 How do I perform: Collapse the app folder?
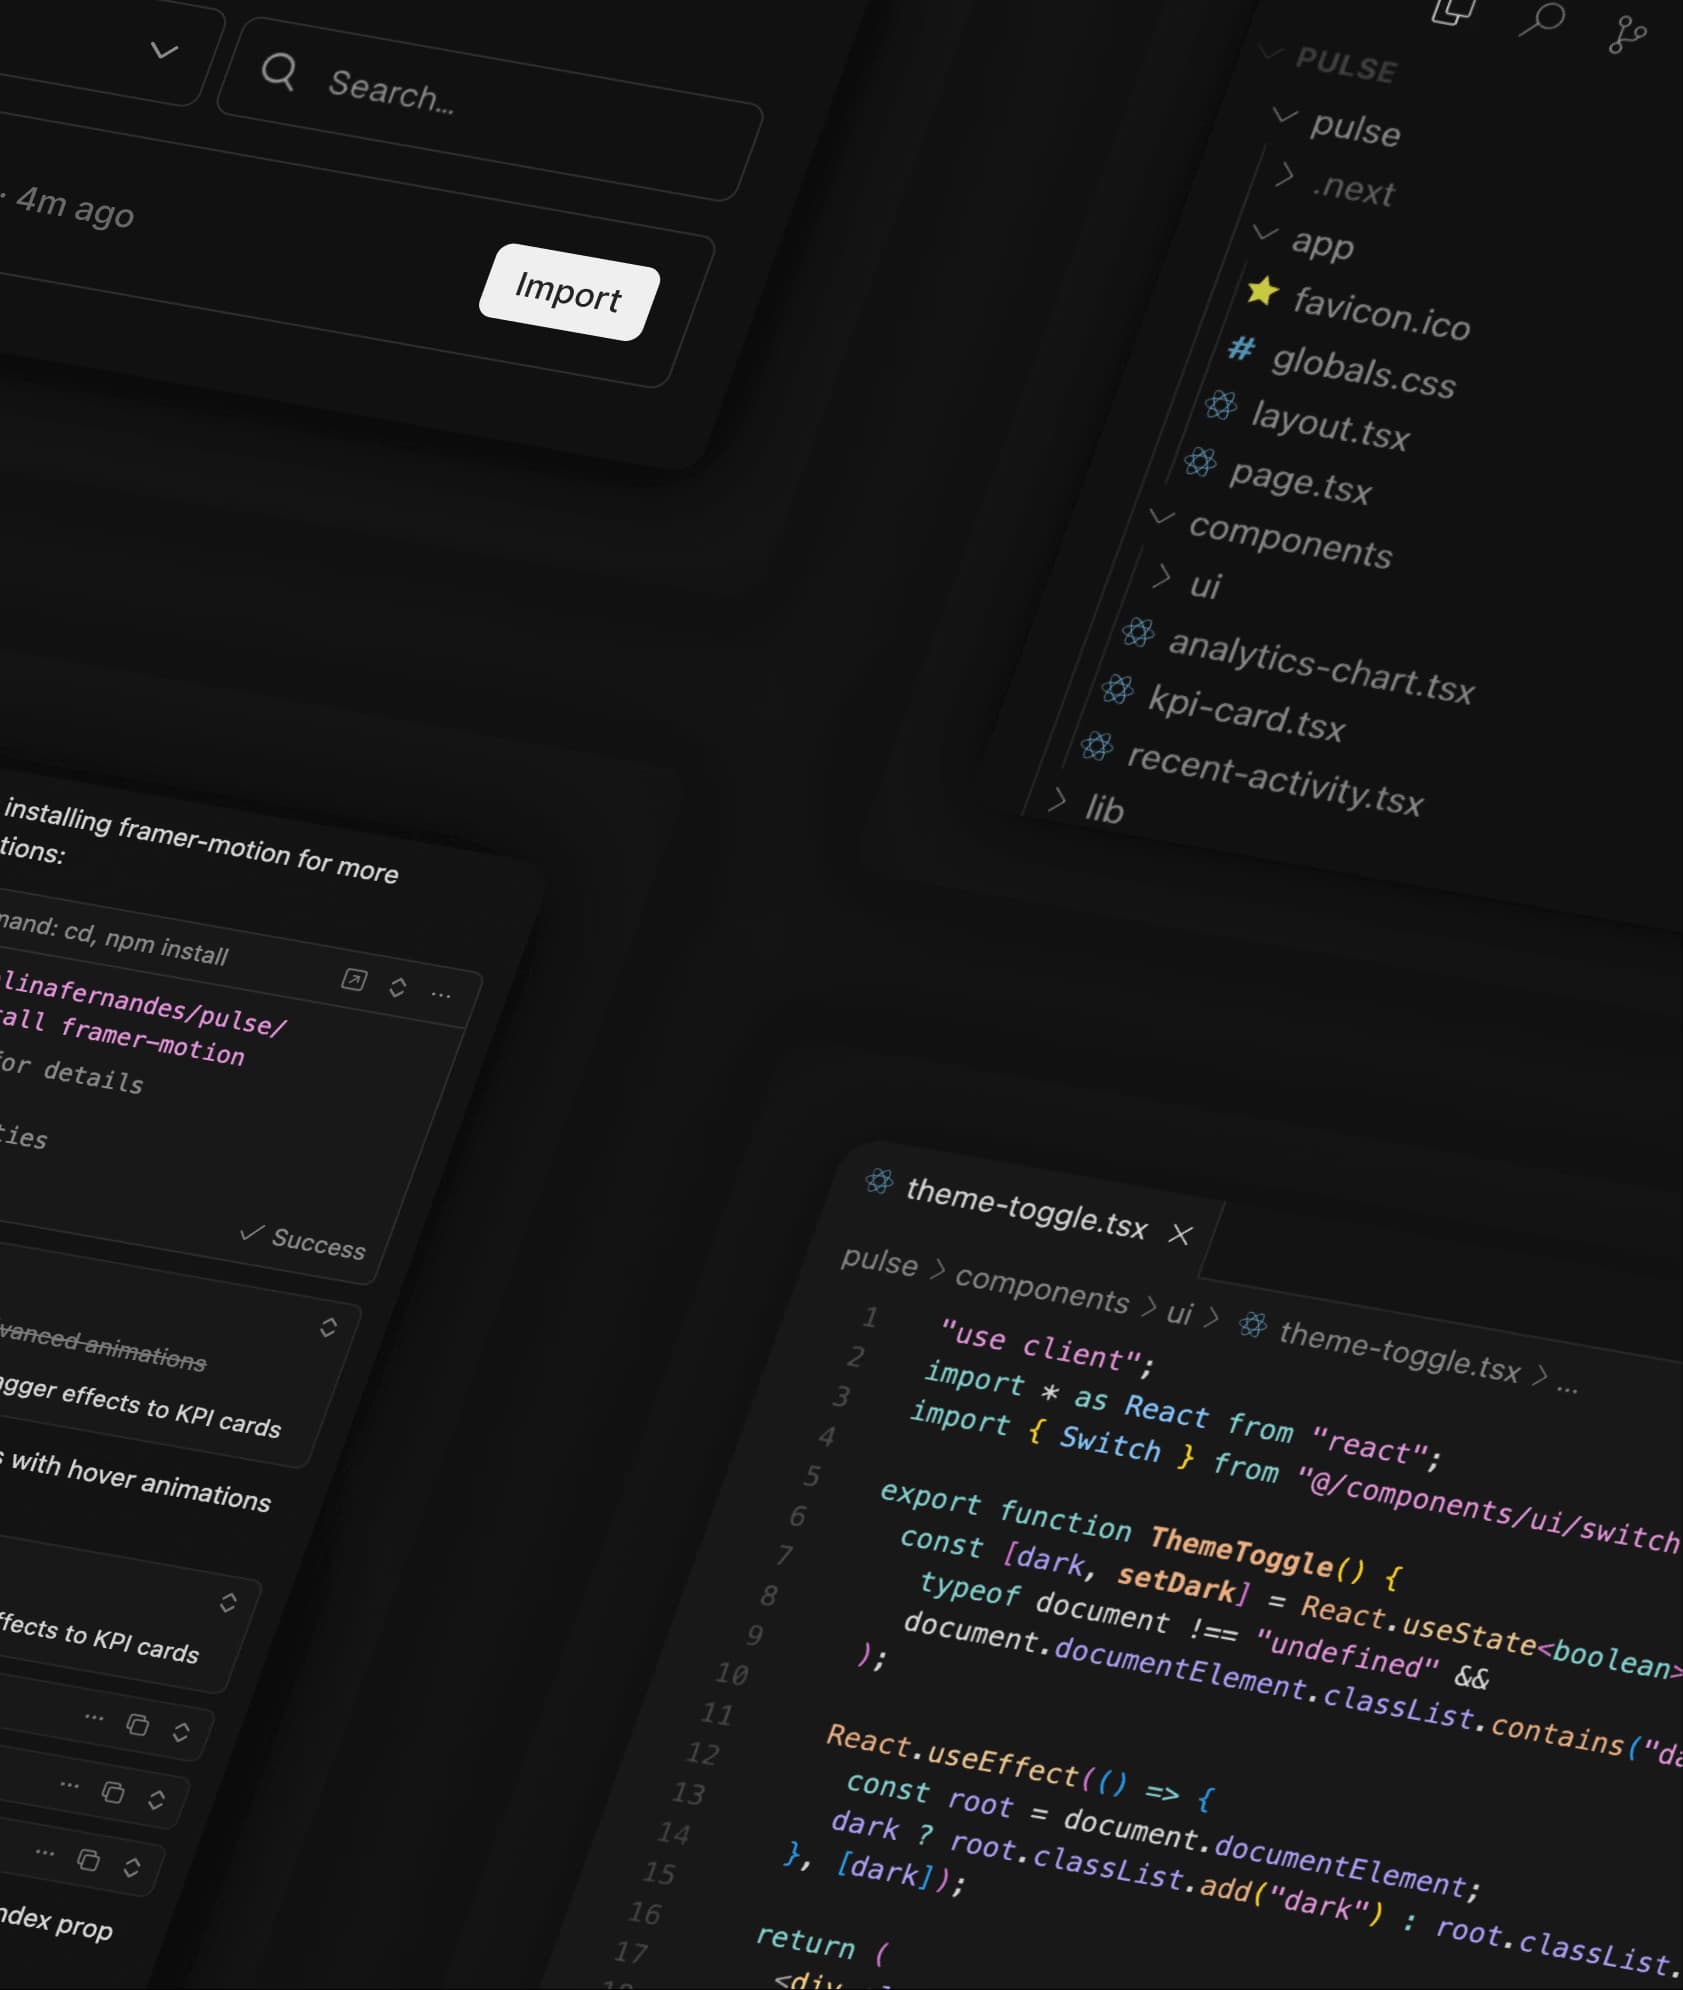tap(1265, 232)
